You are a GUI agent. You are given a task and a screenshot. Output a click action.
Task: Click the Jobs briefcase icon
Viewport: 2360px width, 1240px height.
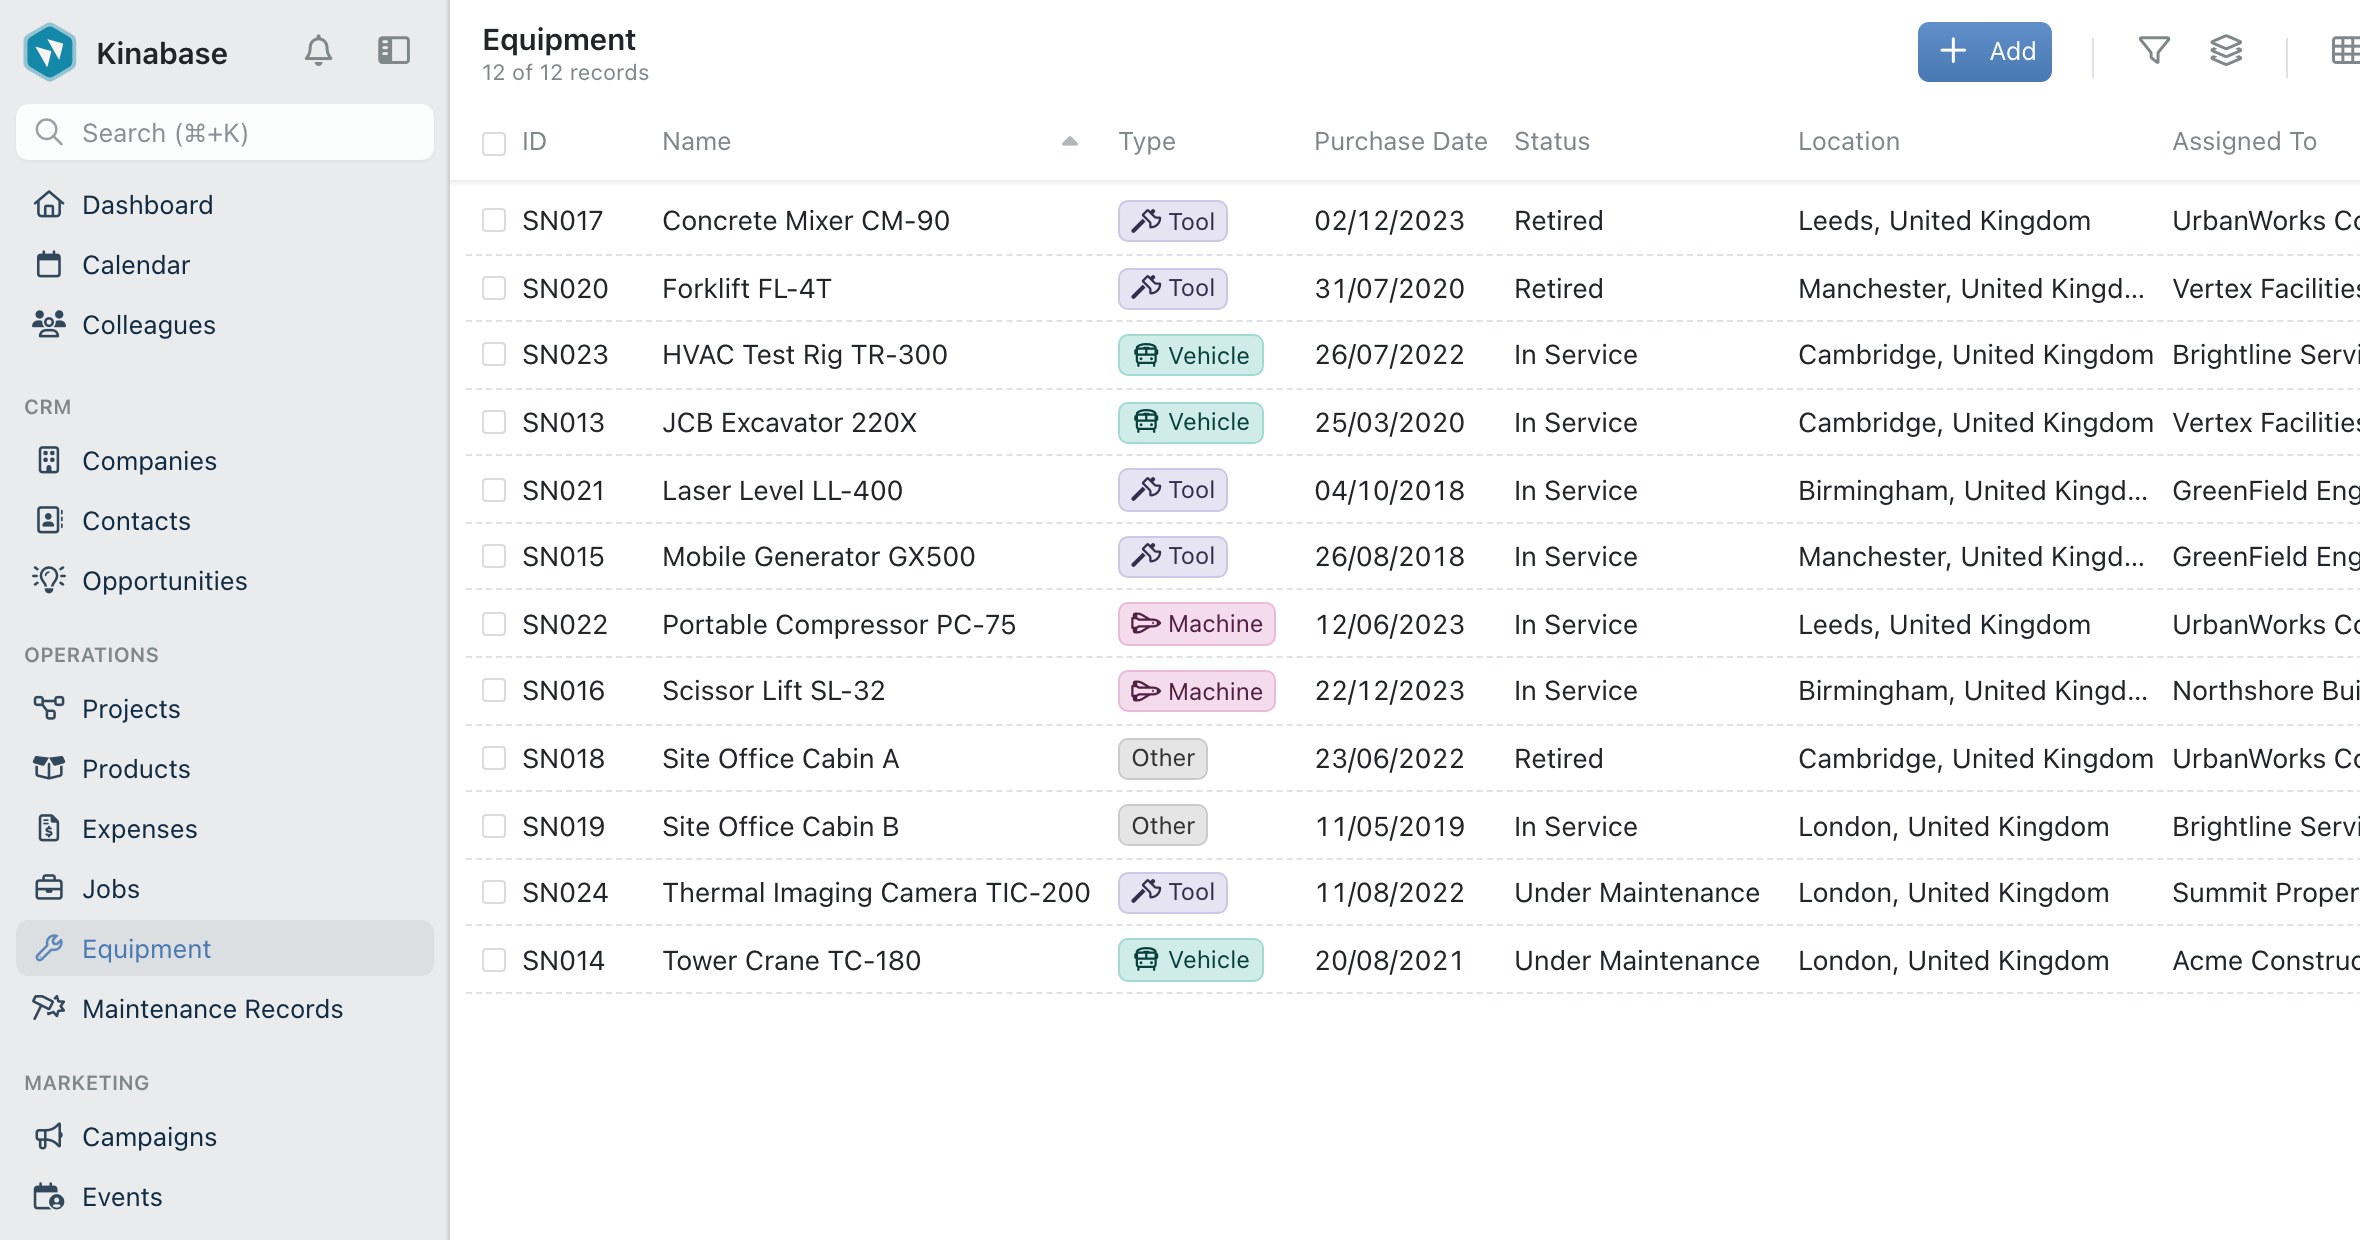point(49,889)
